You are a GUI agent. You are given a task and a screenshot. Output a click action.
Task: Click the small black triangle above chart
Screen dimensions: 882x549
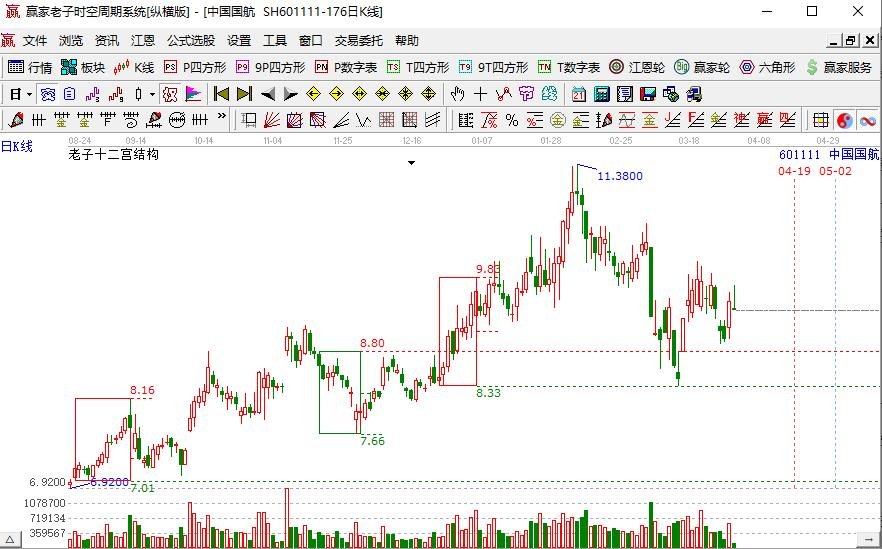click(x=412, y=163)
